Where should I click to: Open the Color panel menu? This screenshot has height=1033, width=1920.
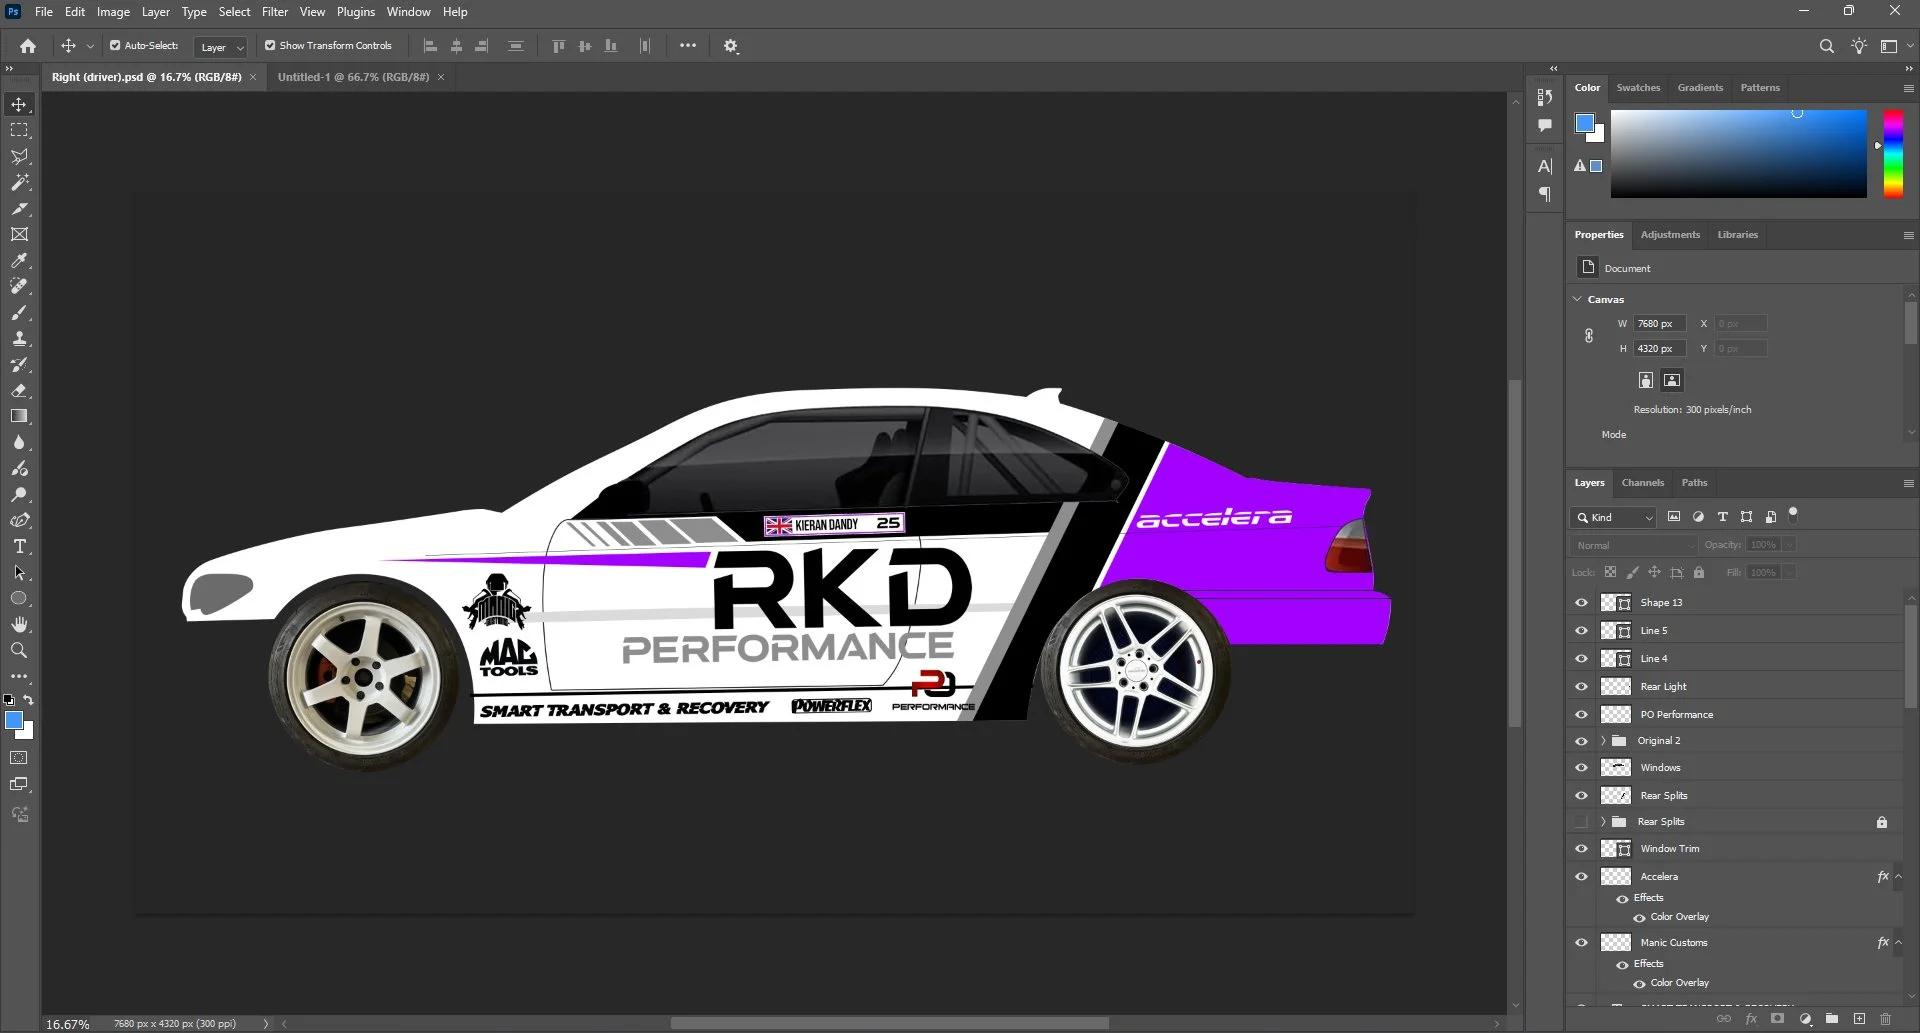pyautogui.click(x=1908, y=88)
